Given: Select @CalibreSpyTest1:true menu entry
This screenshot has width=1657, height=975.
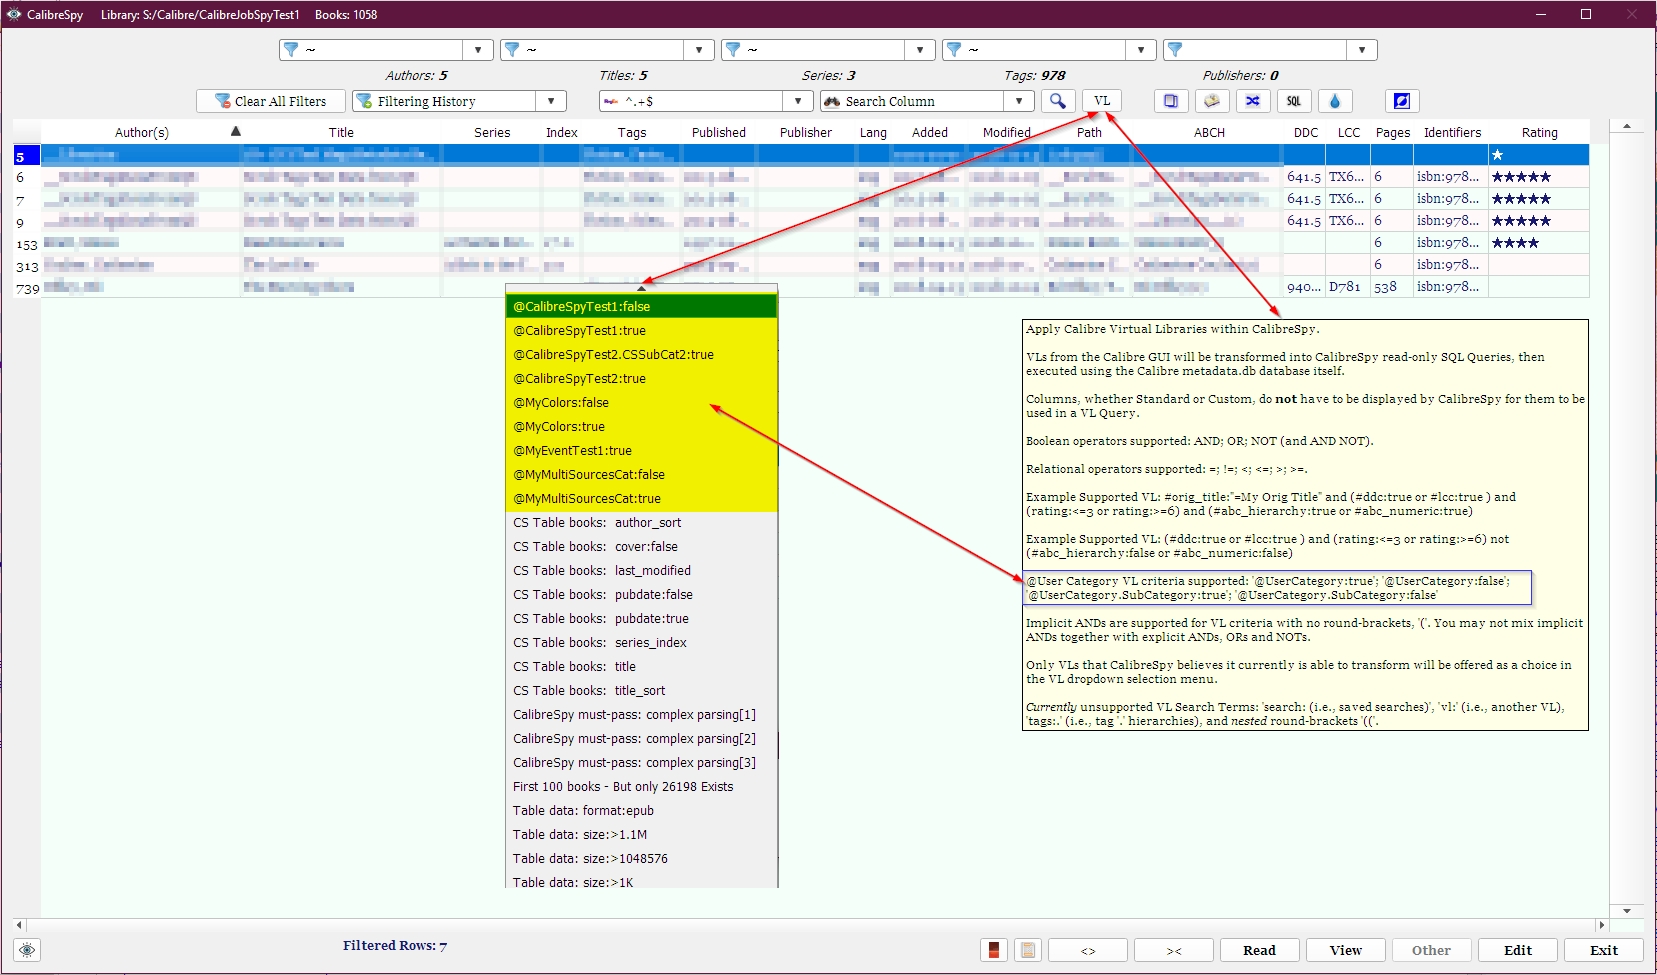Looking at the screenshot, I should click(642, 331).
